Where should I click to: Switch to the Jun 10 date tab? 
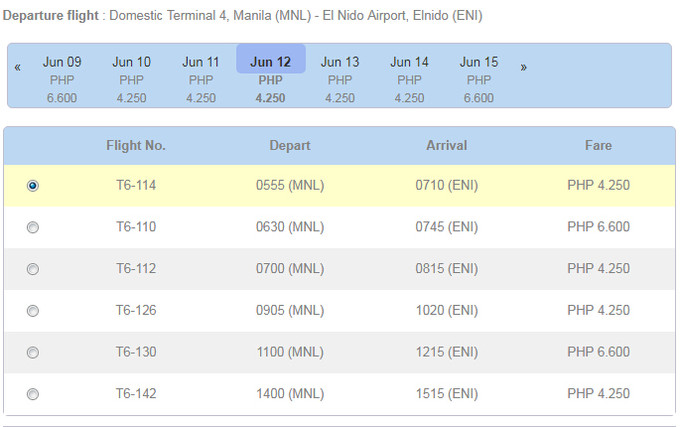point(132,79)
